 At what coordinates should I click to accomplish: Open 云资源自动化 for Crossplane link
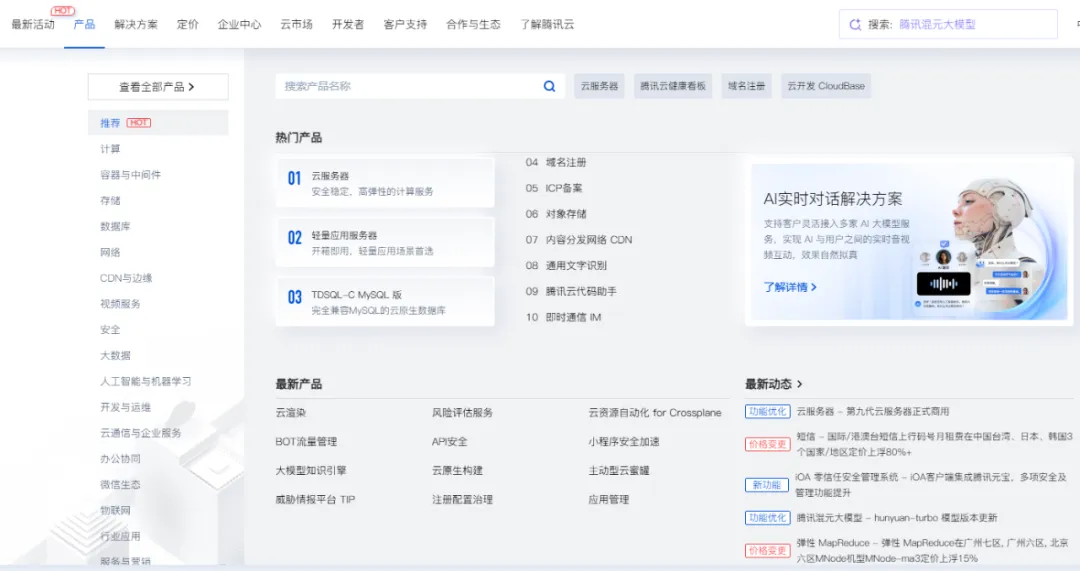654,413
